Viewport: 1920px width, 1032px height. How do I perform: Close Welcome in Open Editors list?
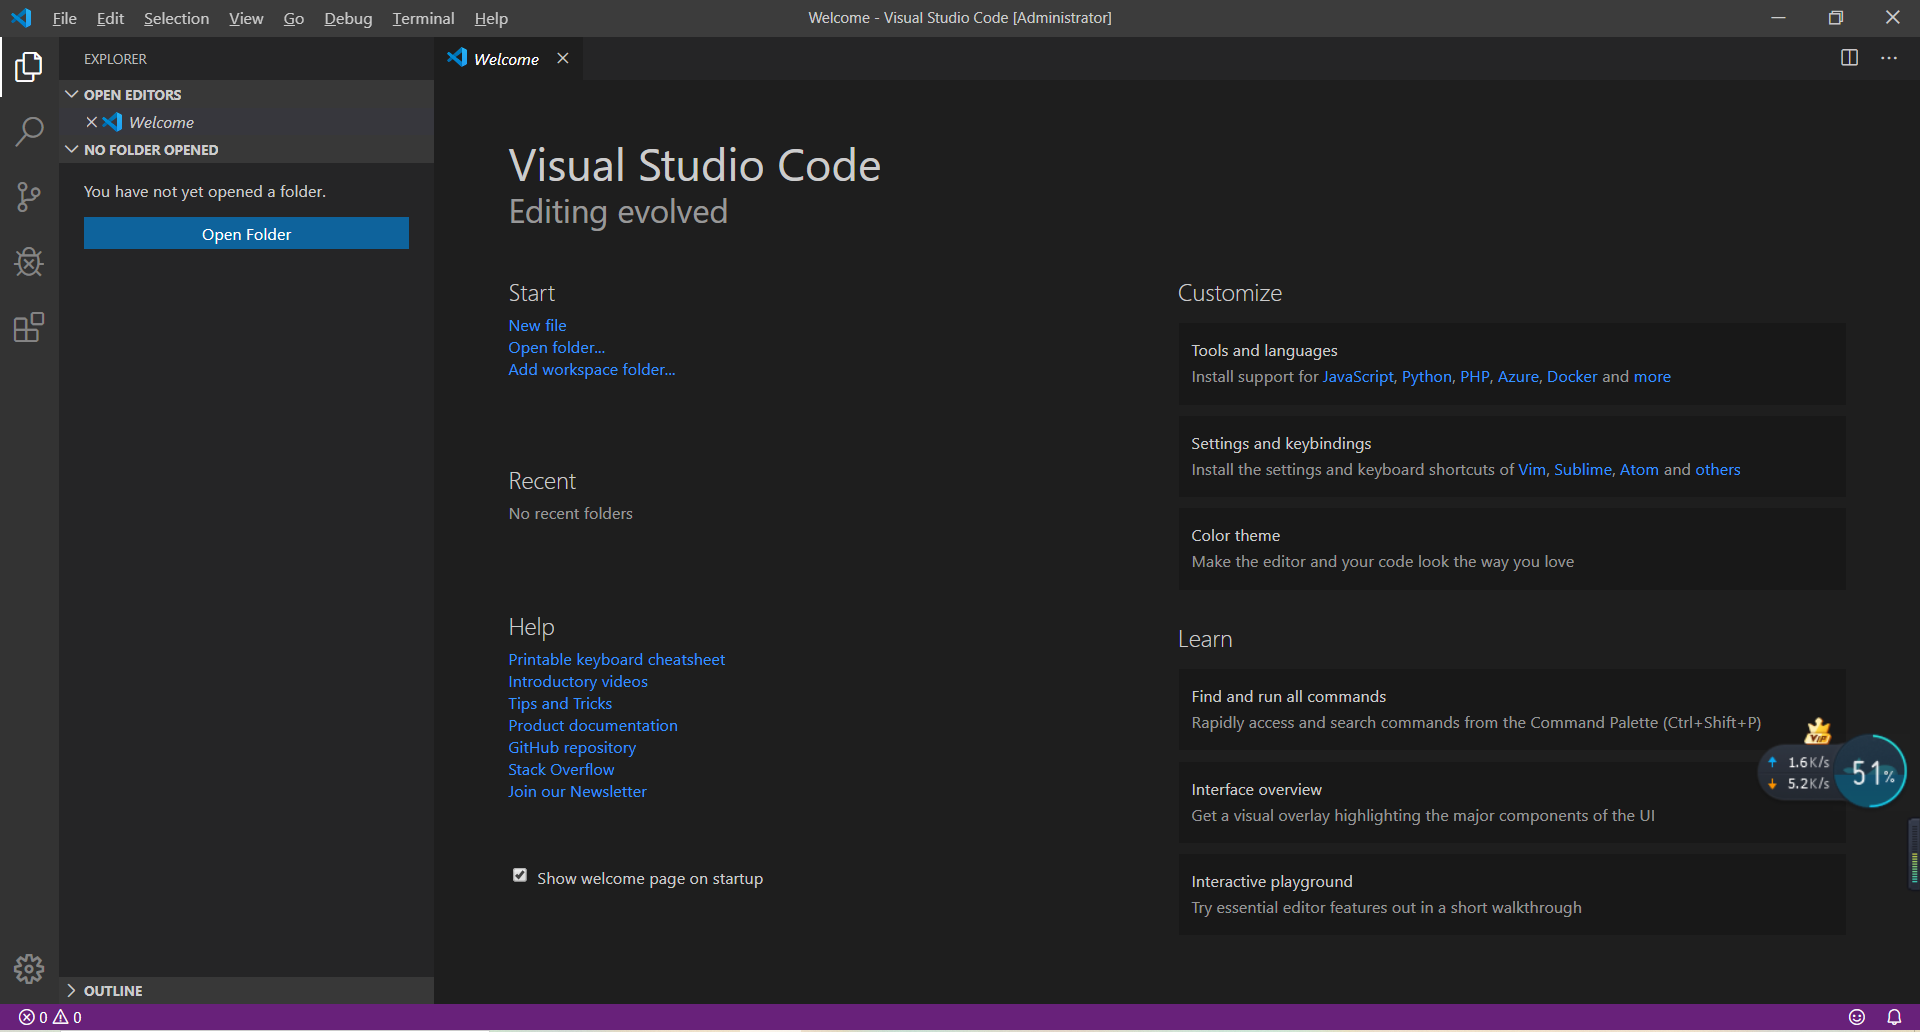tap(91, 122)
